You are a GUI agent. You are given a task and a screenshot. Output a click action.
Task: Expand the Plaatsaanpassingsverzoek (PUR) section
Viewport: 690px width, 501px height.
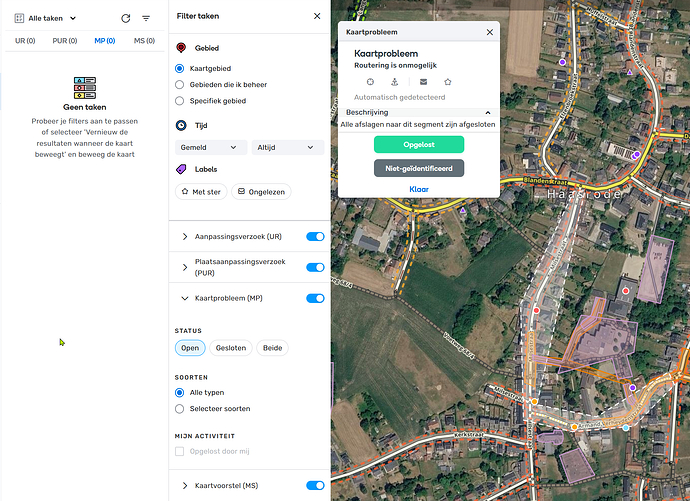coord(185,267)
